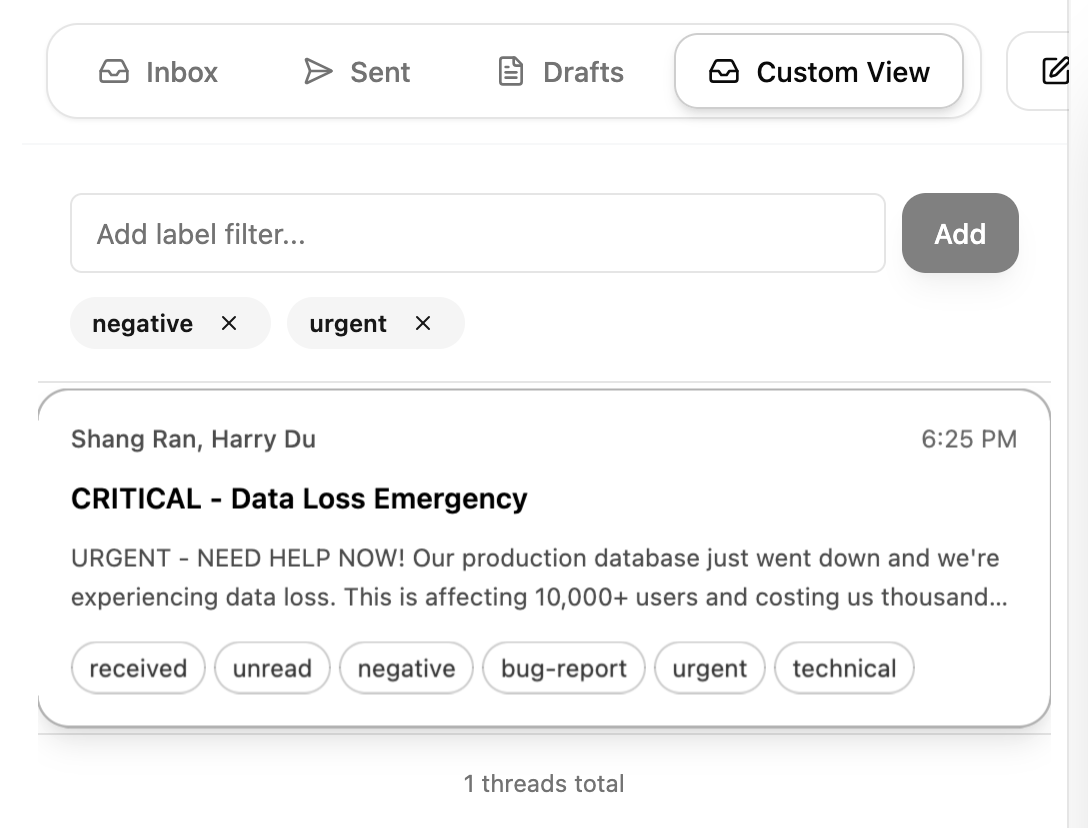This screenshot has width=1088, height=828.
Task: Open the Drafts tab
Action: [561, 72]
